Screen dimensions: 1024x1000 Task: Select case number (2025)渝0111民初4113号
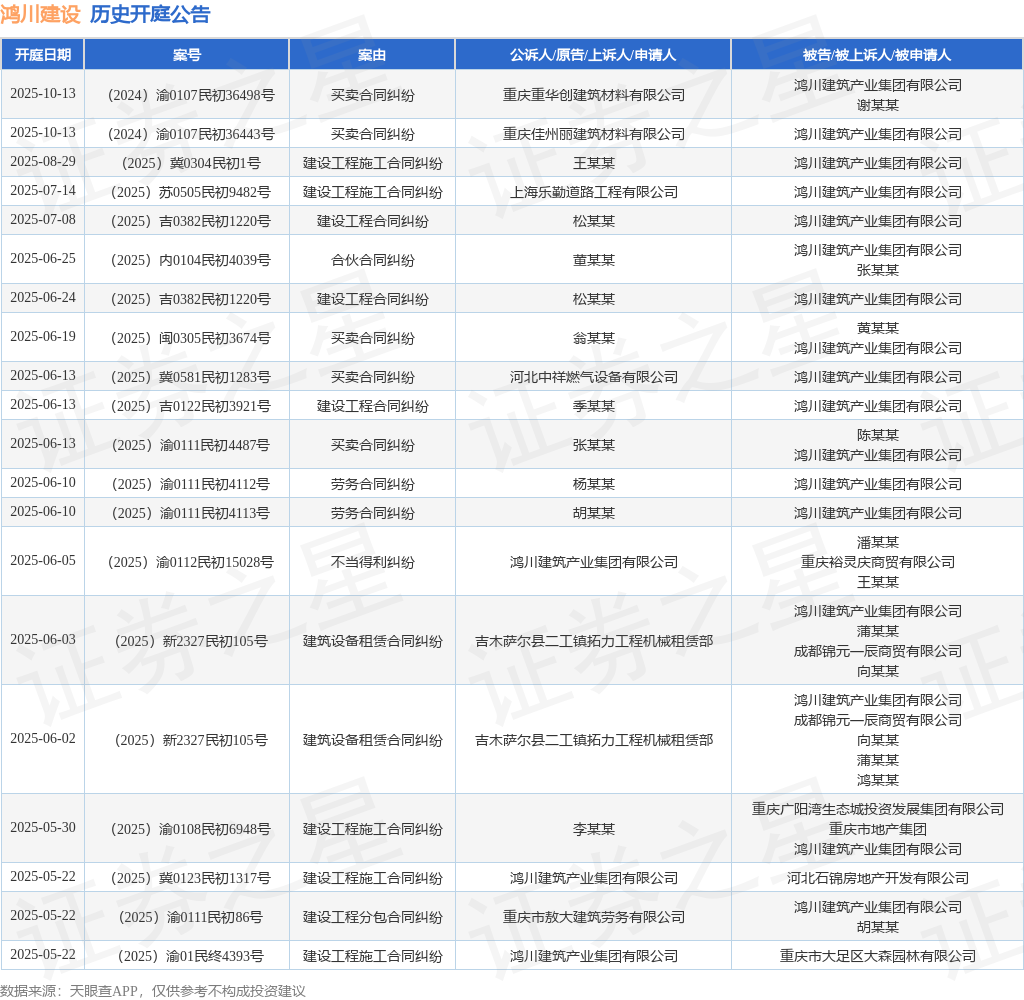191,513
